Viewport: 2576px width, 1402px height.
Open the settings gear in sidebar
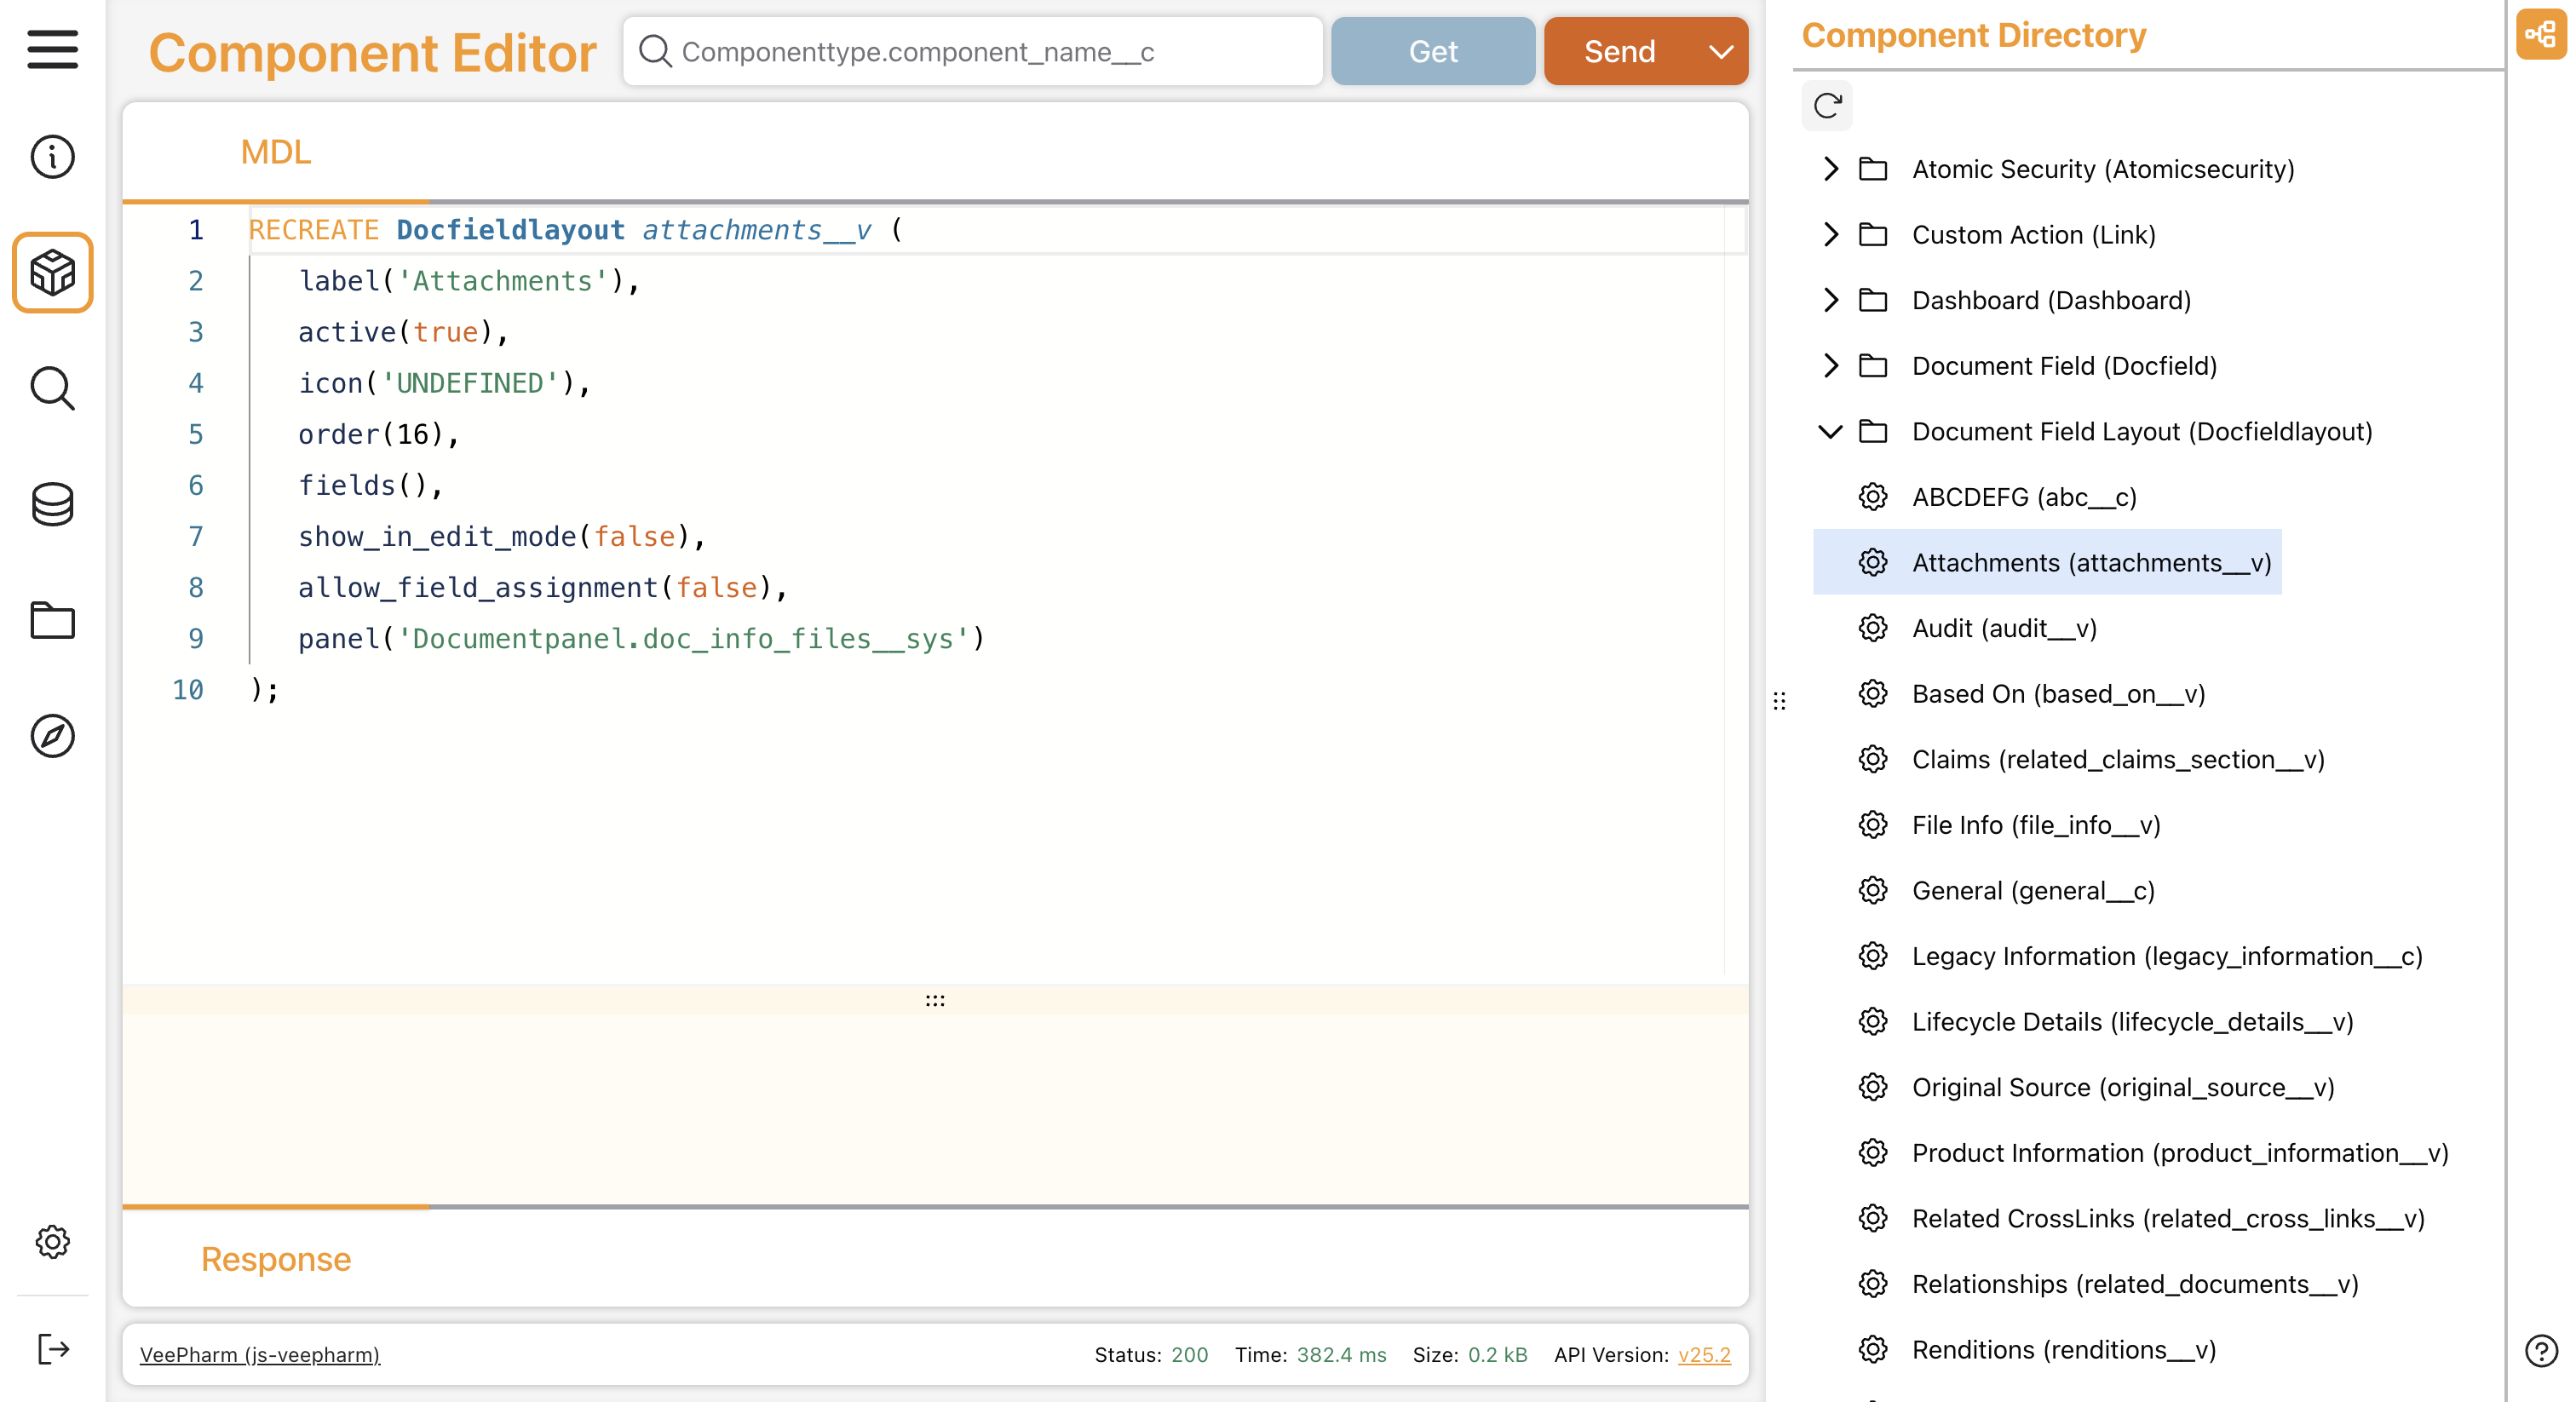[x=52, y=1242]
